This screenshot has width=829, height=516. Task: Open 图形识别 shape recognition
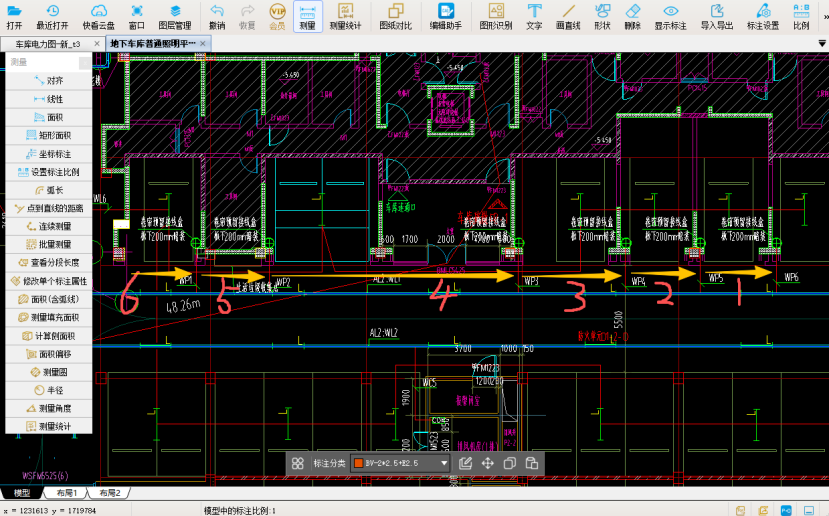495,15
